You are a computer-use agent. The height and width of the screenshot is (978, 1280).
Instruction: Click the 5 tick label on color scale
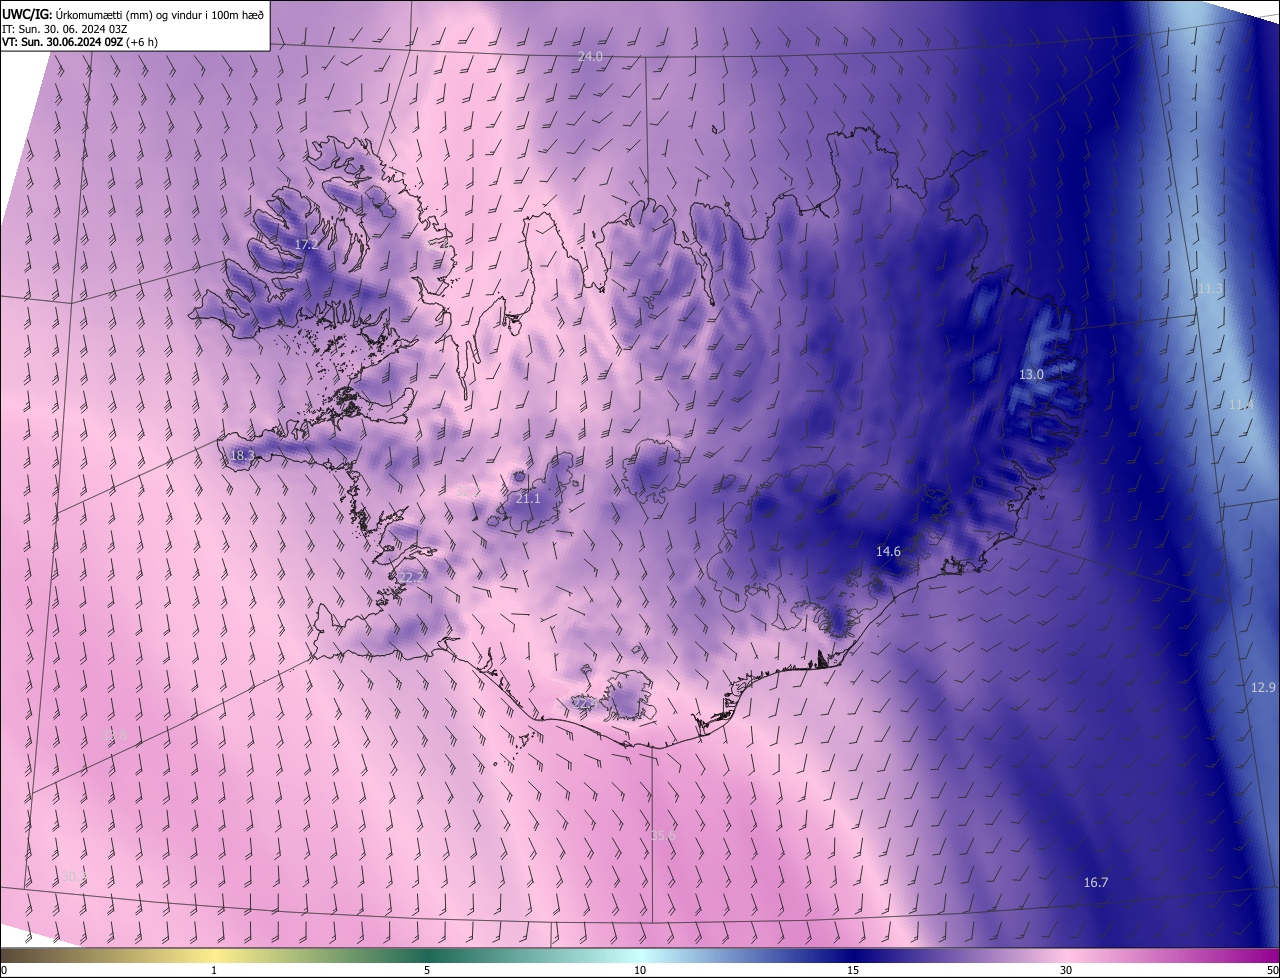tap(427, 970)
